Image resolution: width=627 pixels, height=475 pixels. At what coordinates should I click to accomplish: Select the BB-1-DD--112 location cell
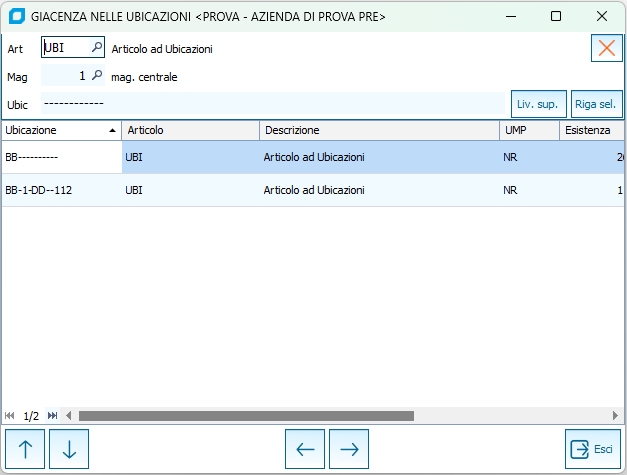pyautogui.click(x=62, y=190)
